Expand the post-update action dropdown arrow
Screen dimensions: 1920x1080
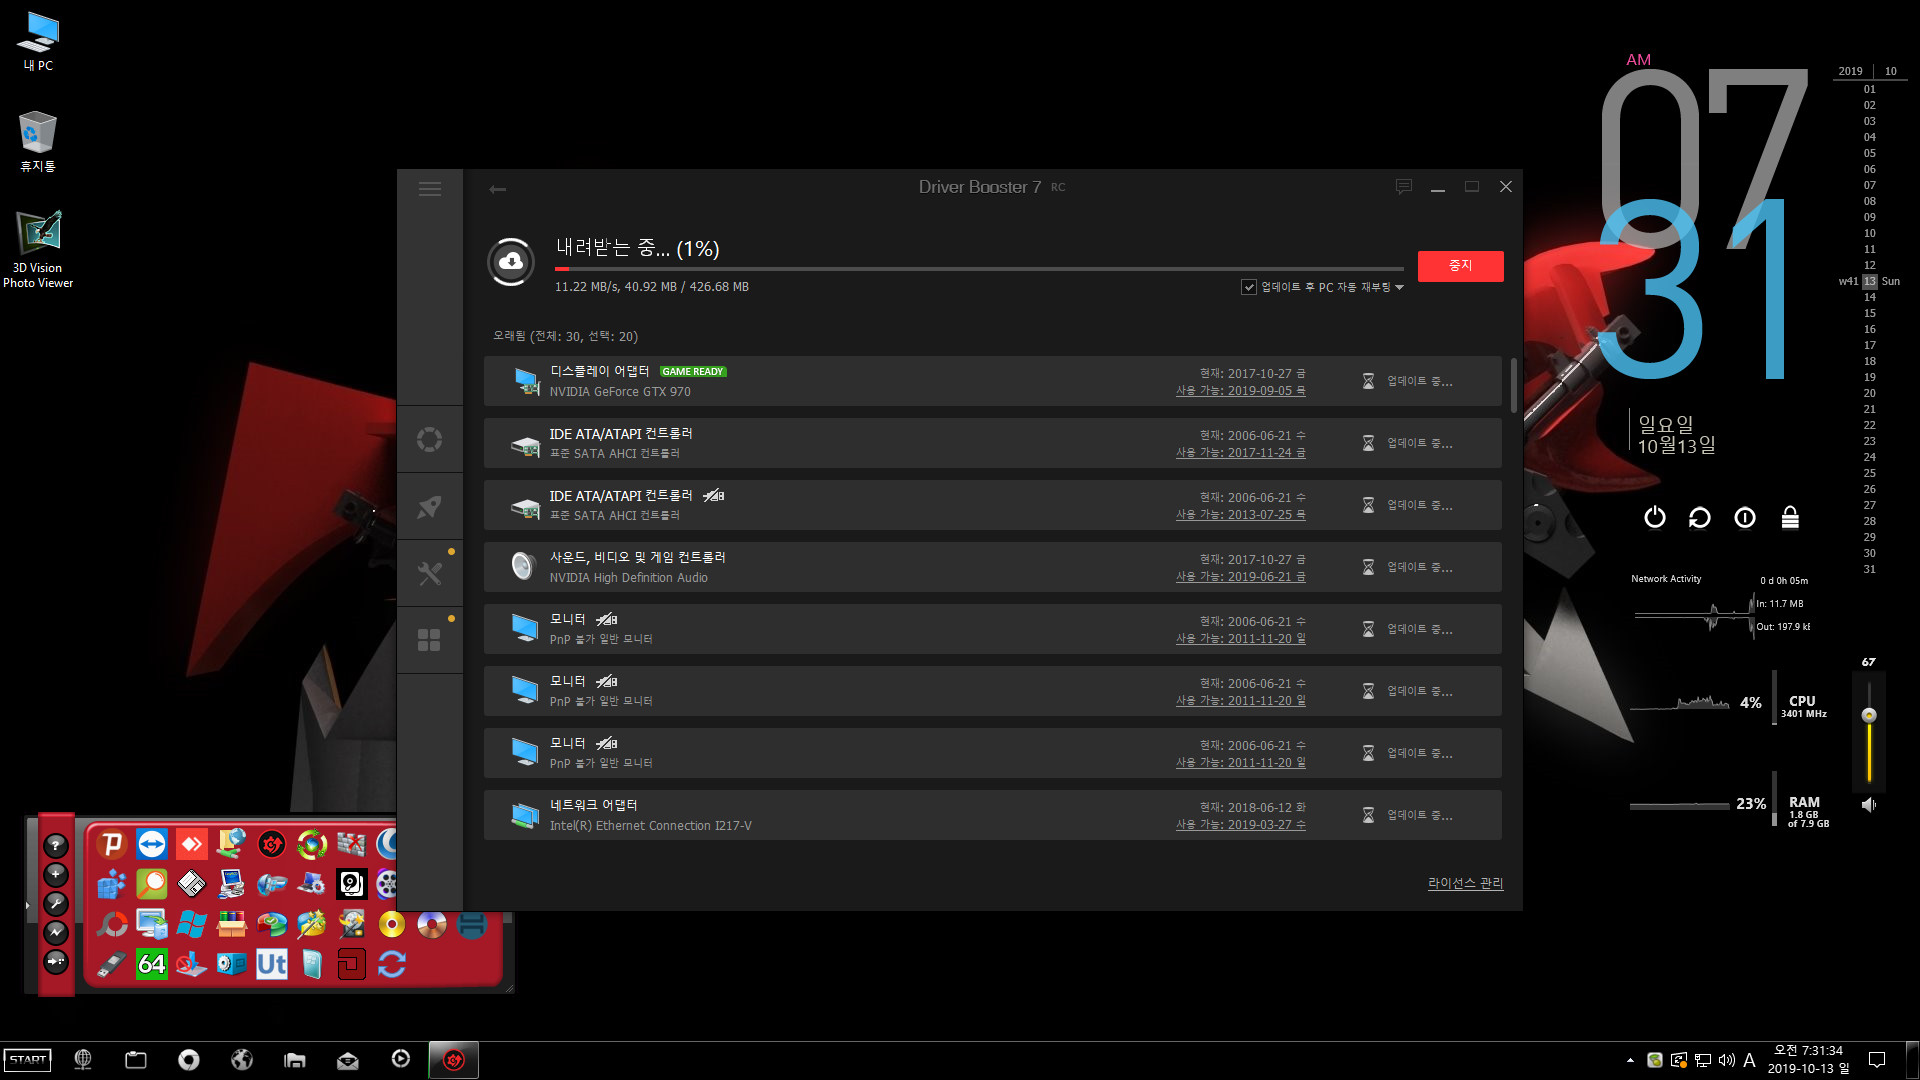click(x=1399, y=288)
